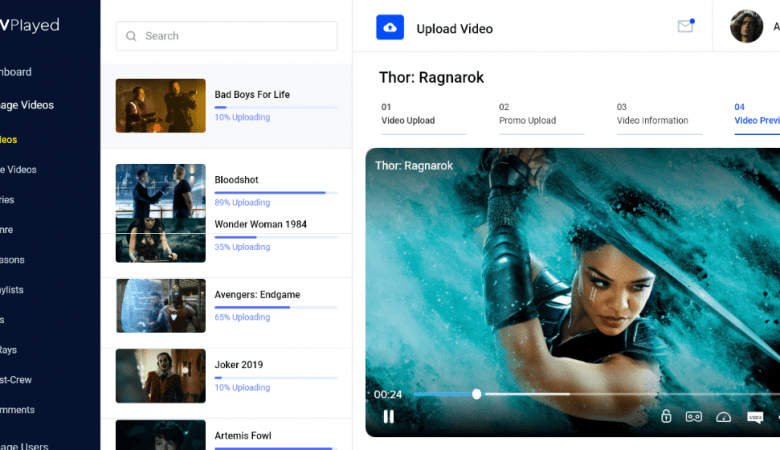Switch to the 01 Video Upload step
780x450 pixels.
(424, 117)
